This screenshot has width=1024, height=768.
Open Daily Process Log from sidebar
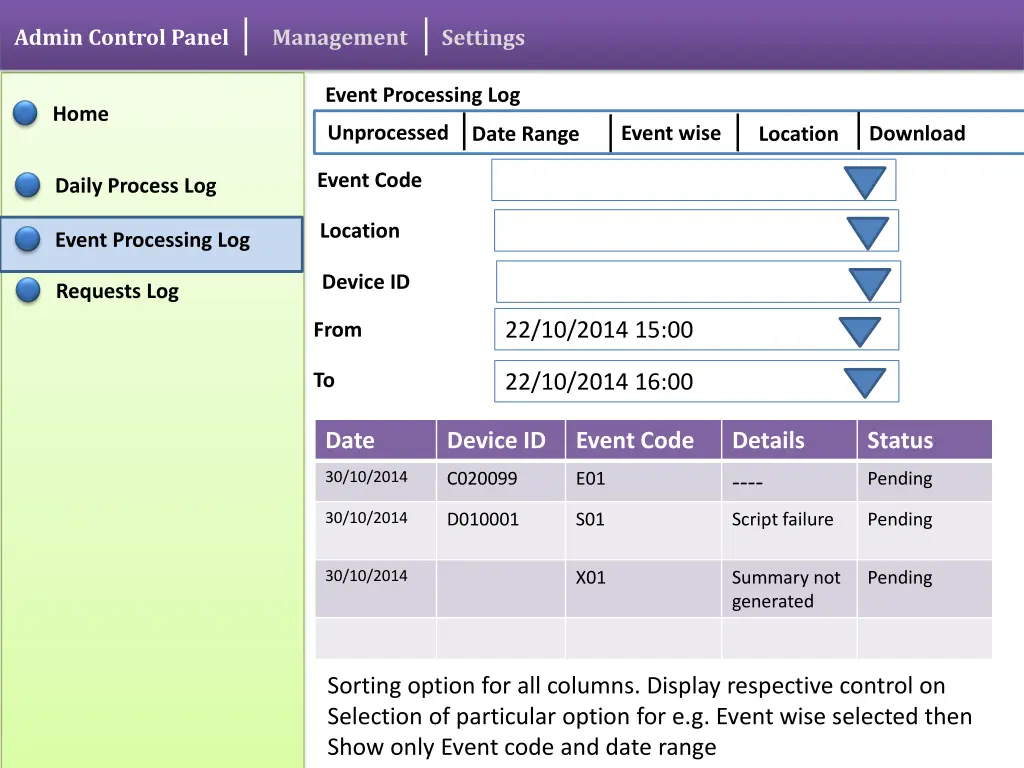(135, 185)
